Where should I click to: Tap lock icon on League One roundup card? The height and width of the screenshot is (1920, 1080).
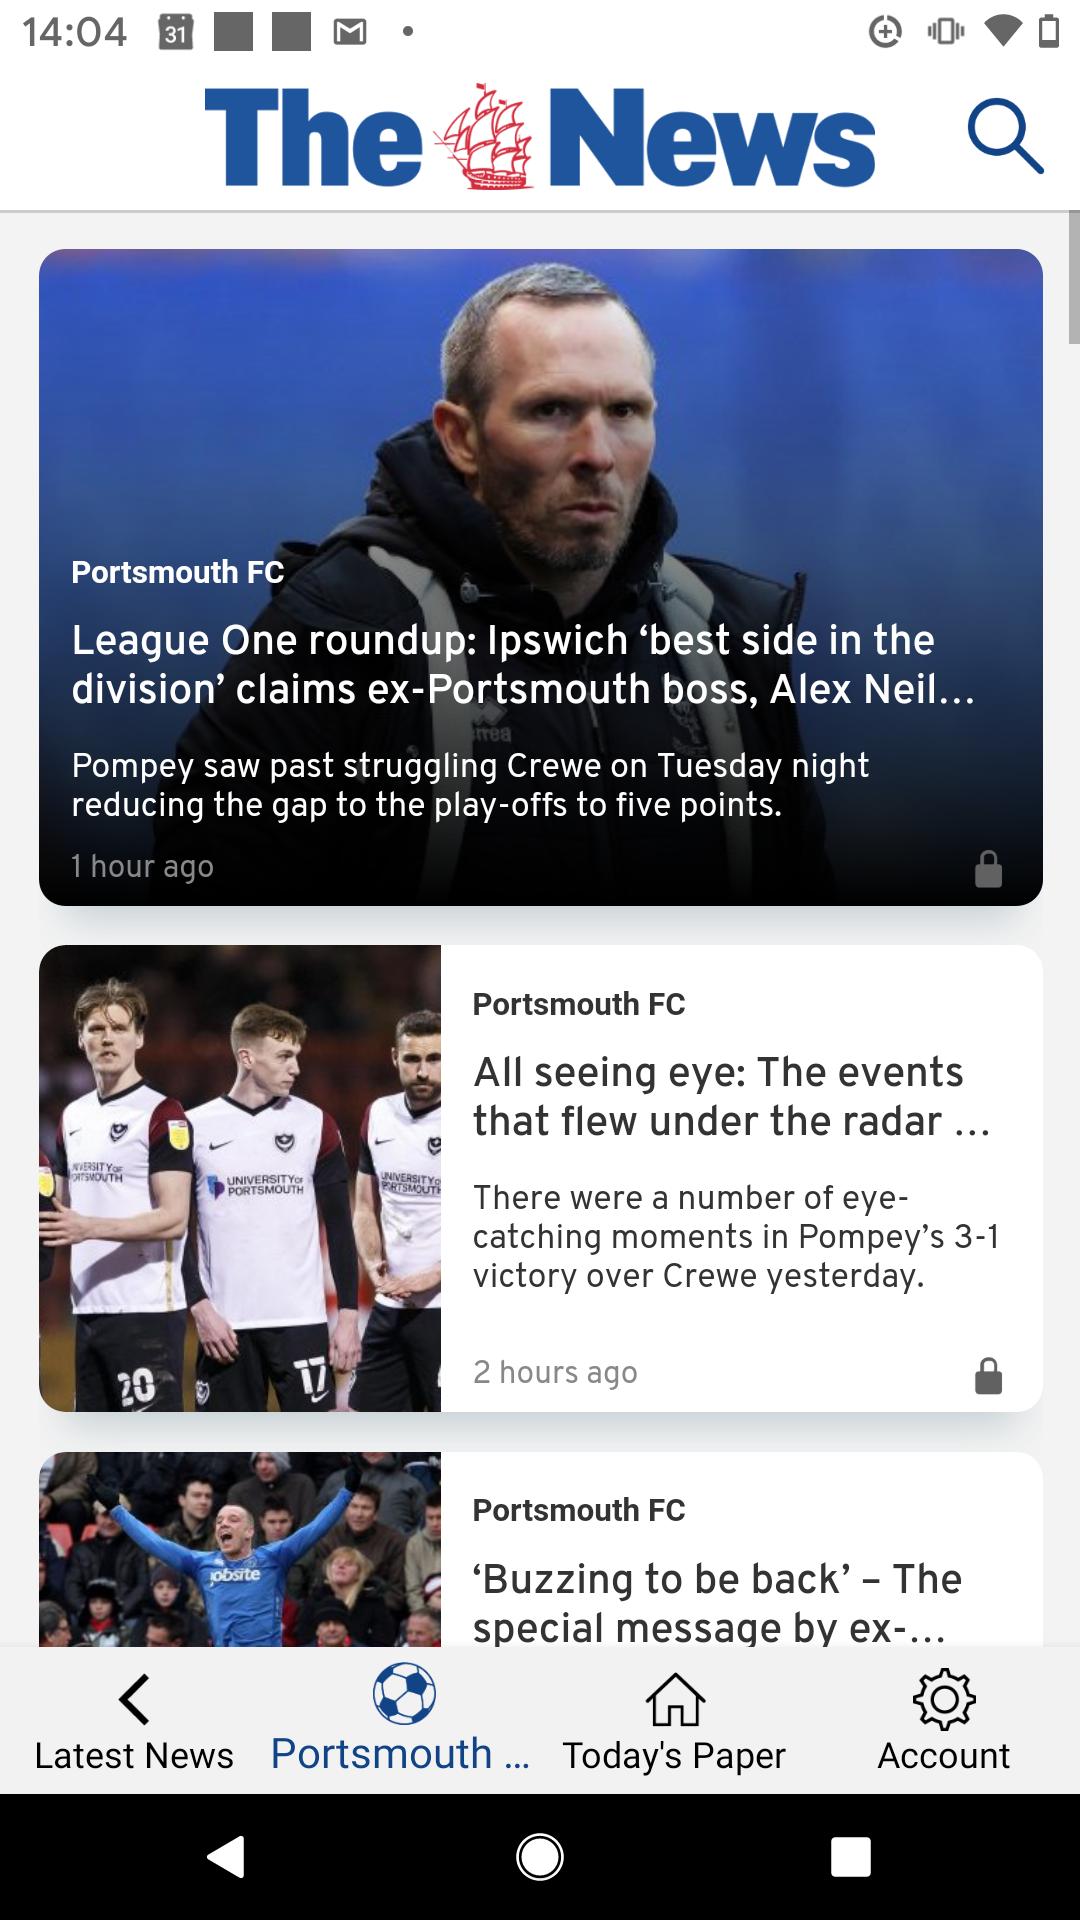(988, 869)
